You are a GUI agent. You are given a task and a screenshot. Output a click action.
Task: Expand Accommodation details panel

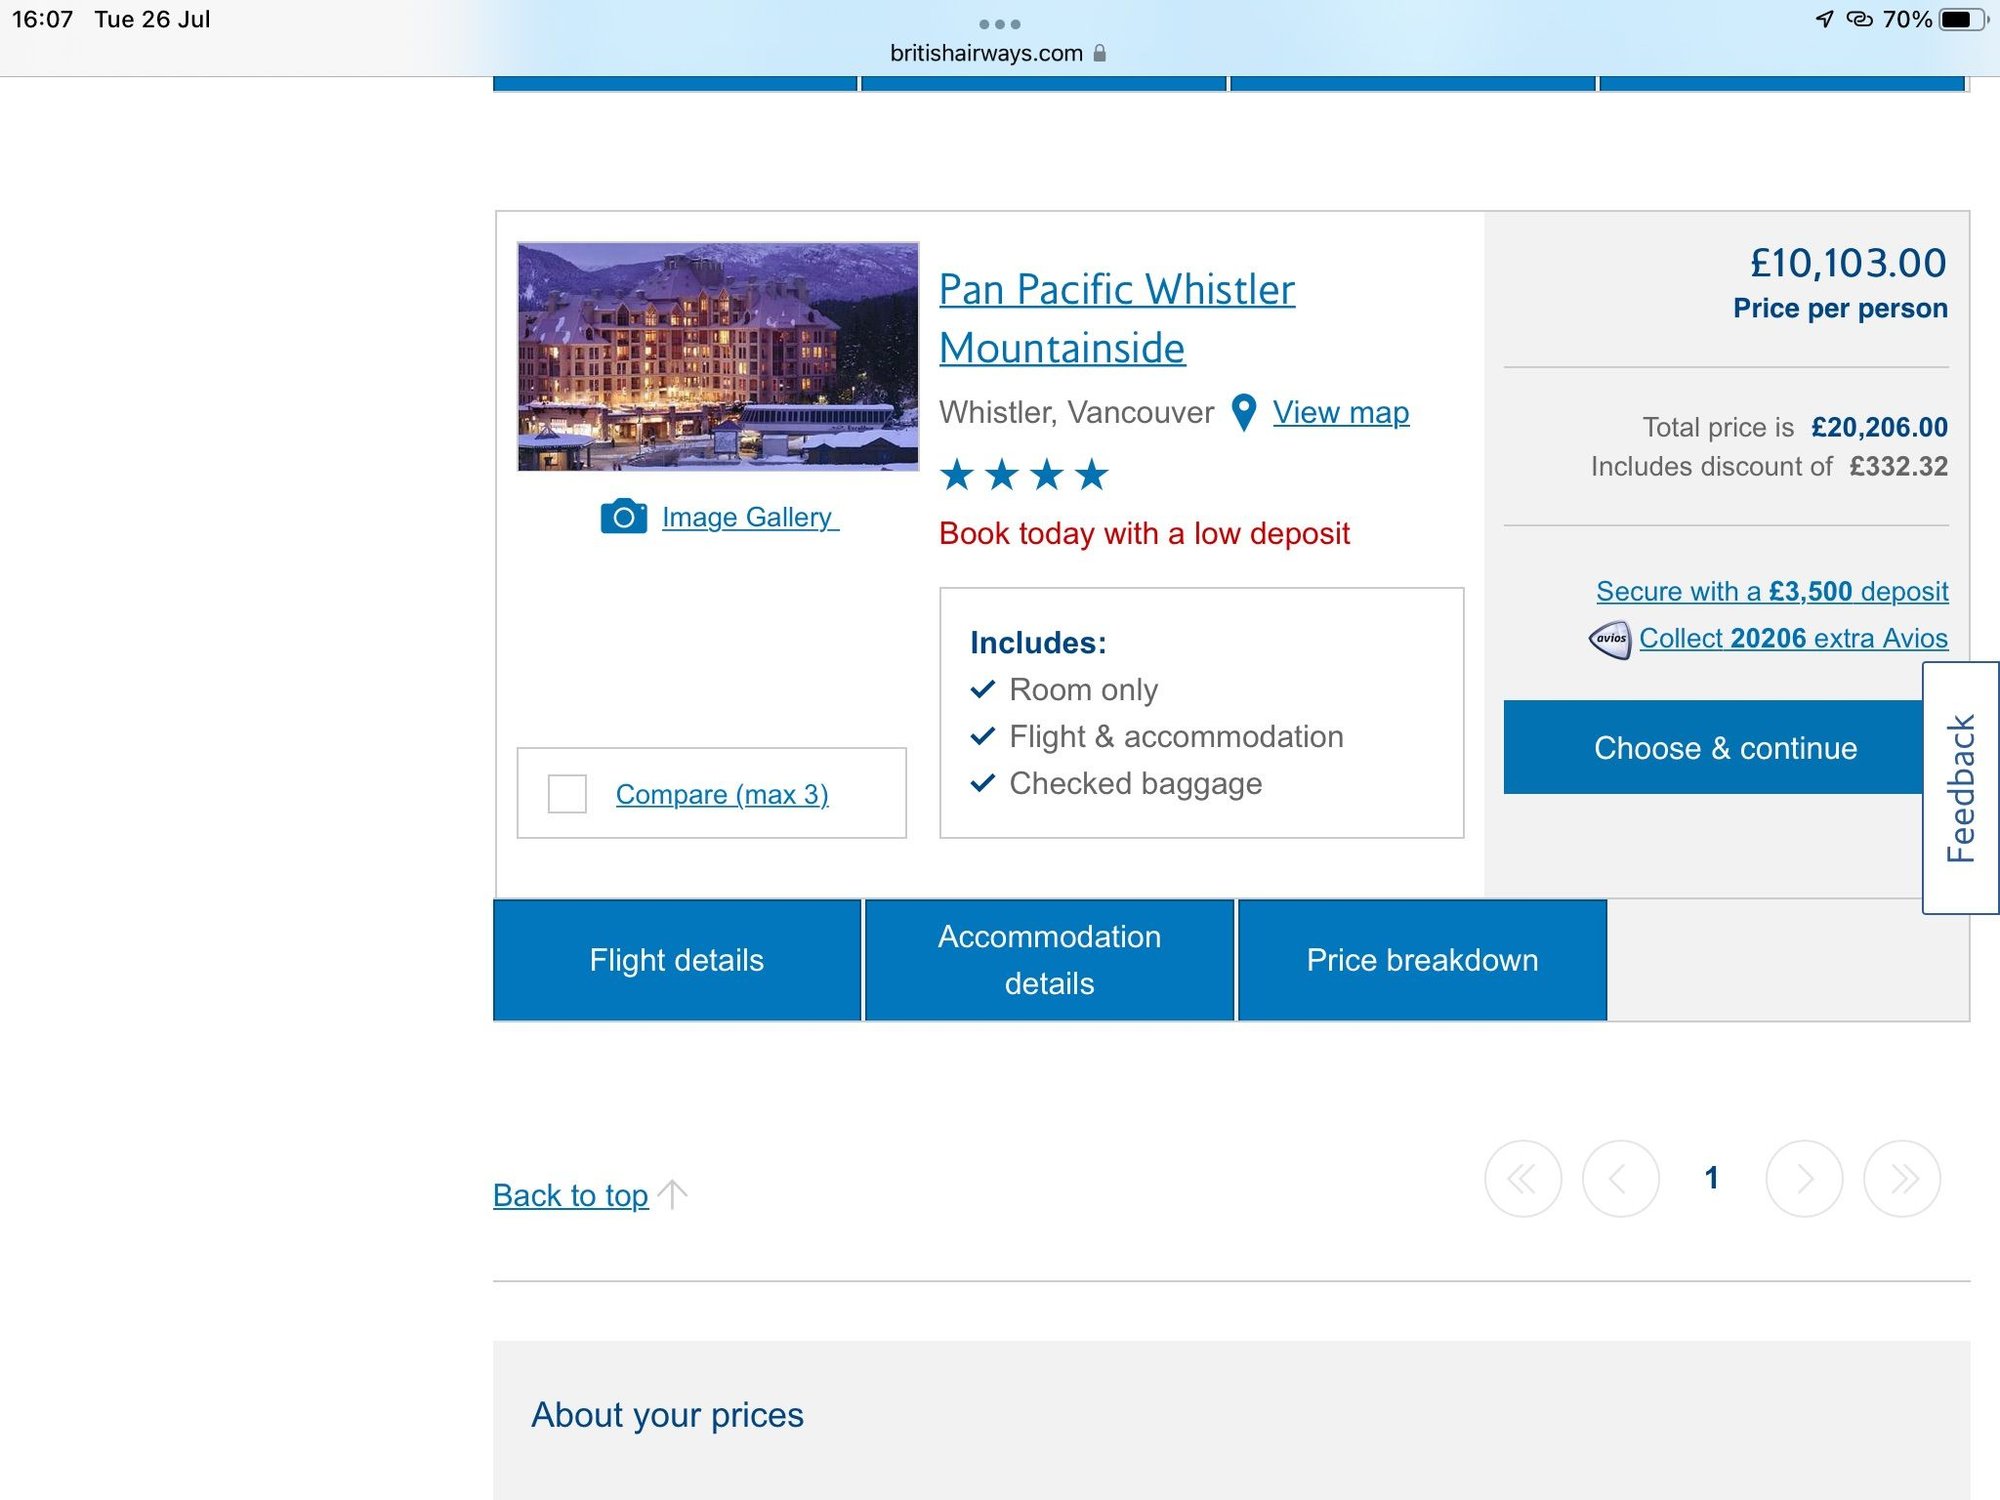(1049, 960)
